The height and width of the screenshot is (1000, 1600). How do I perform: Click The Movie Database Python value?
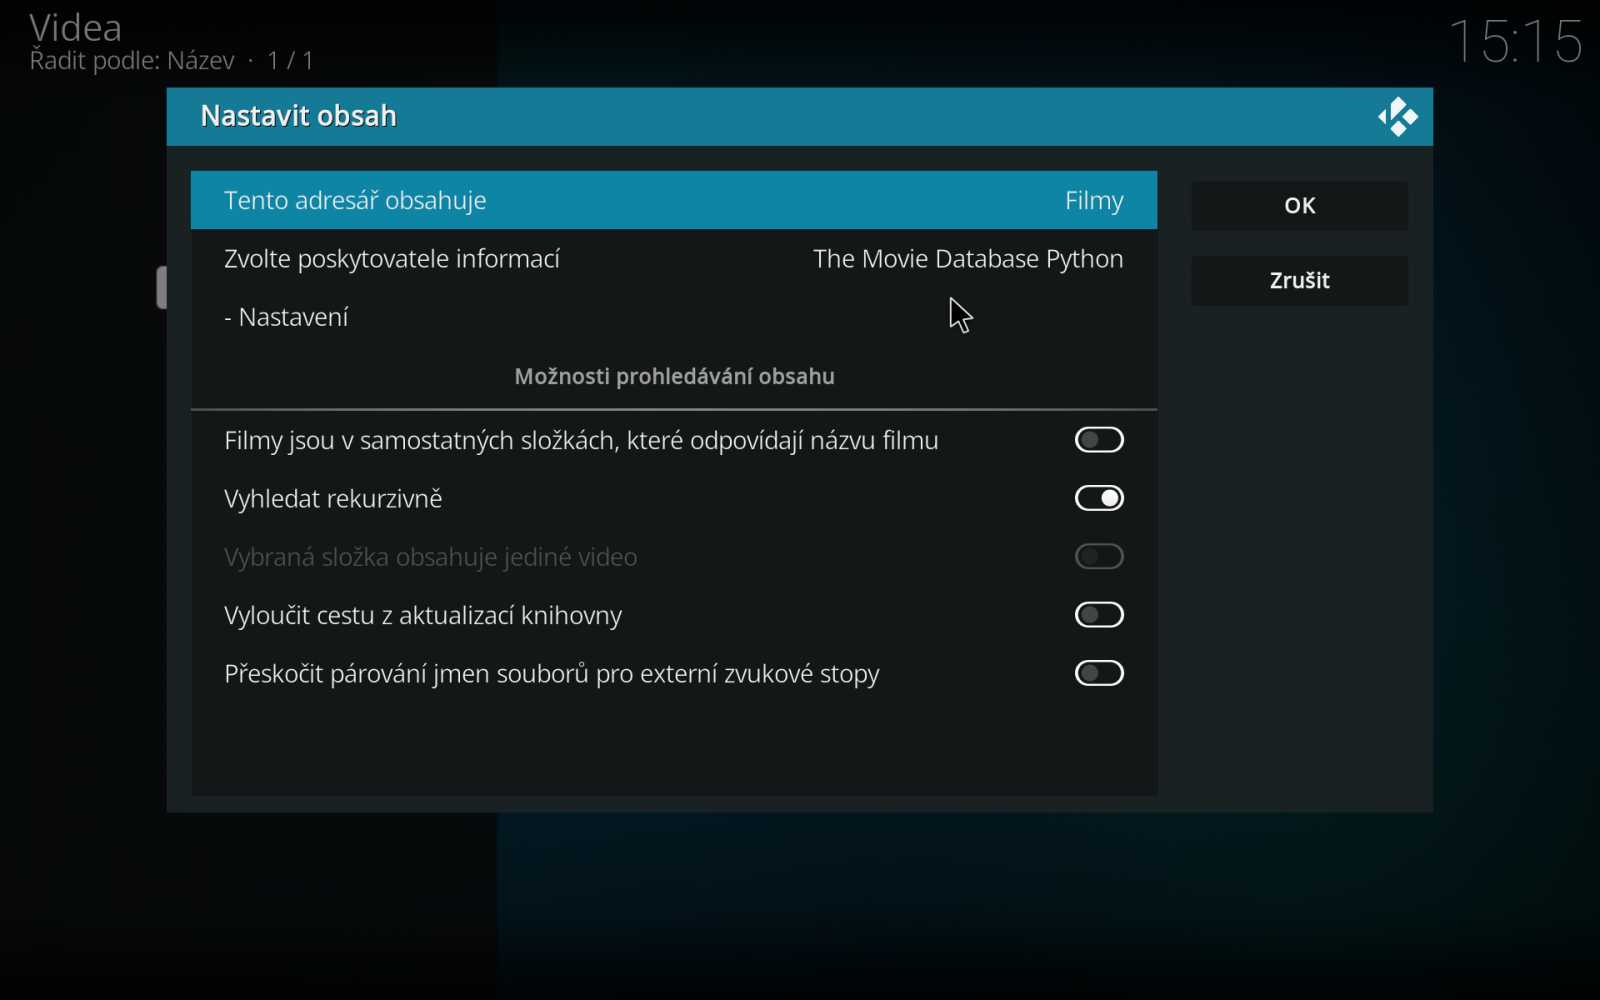968,259
